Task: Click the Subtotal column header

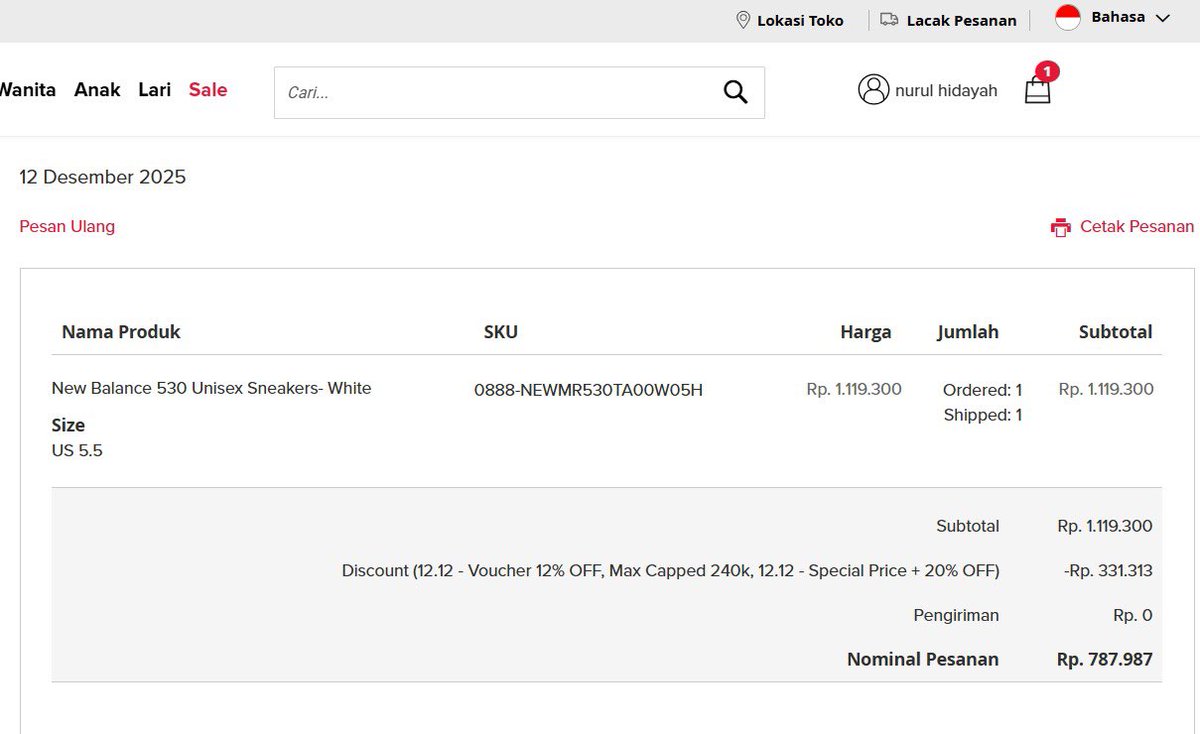Action: (x=1116, y=332)
